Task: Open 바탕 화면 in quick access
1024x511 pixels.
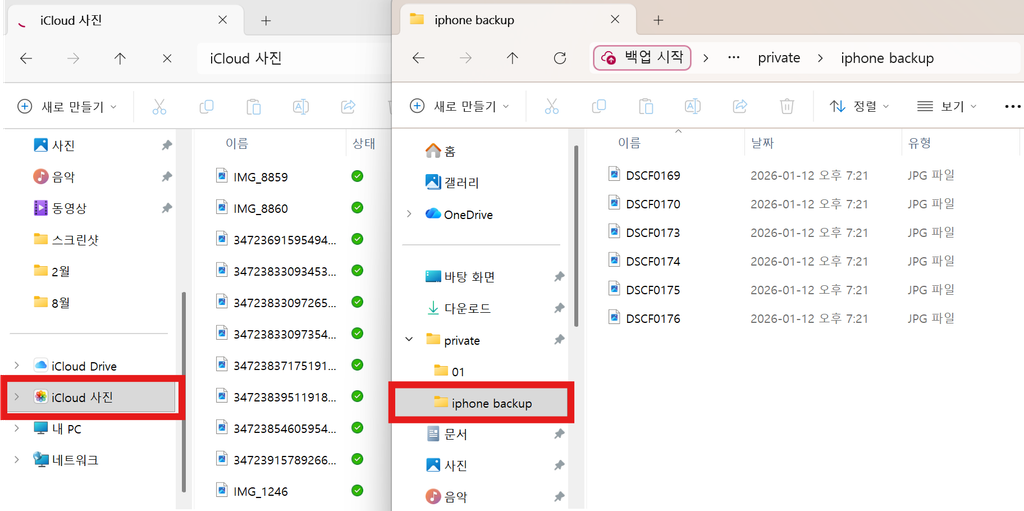Action: [x=460, y=277]
